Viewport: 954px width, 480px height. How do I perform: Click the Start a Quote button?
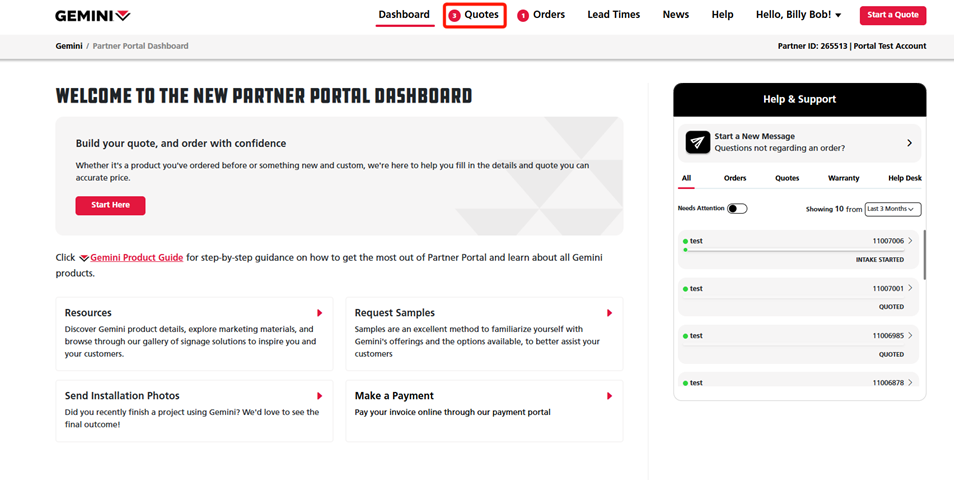pyautogui.click(x=892, y=15)
